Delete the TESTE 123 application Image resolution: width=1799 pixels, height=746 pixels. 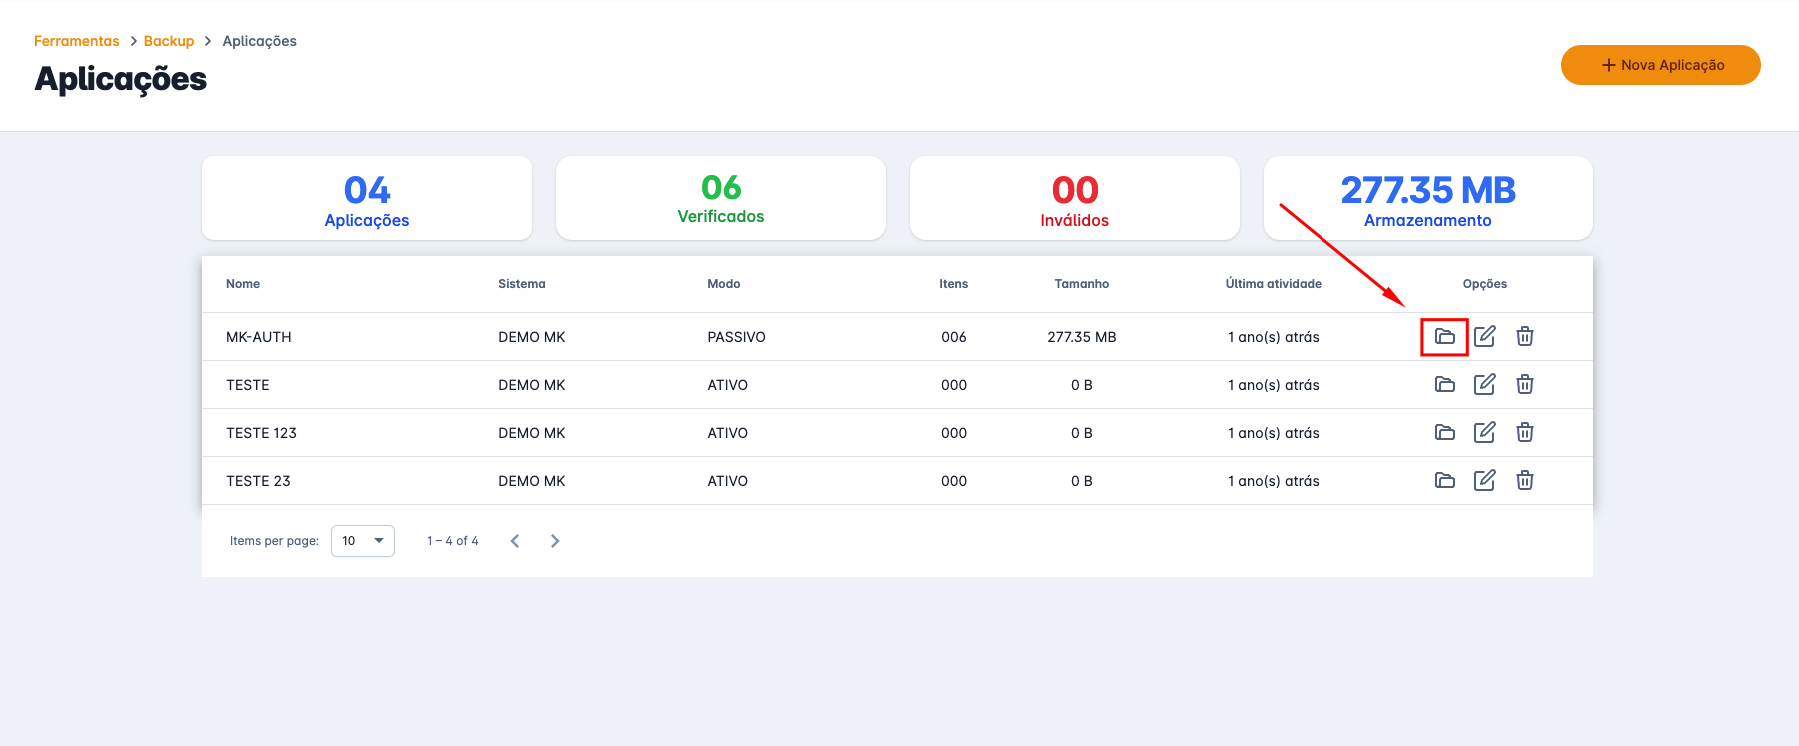(1524, 433)
